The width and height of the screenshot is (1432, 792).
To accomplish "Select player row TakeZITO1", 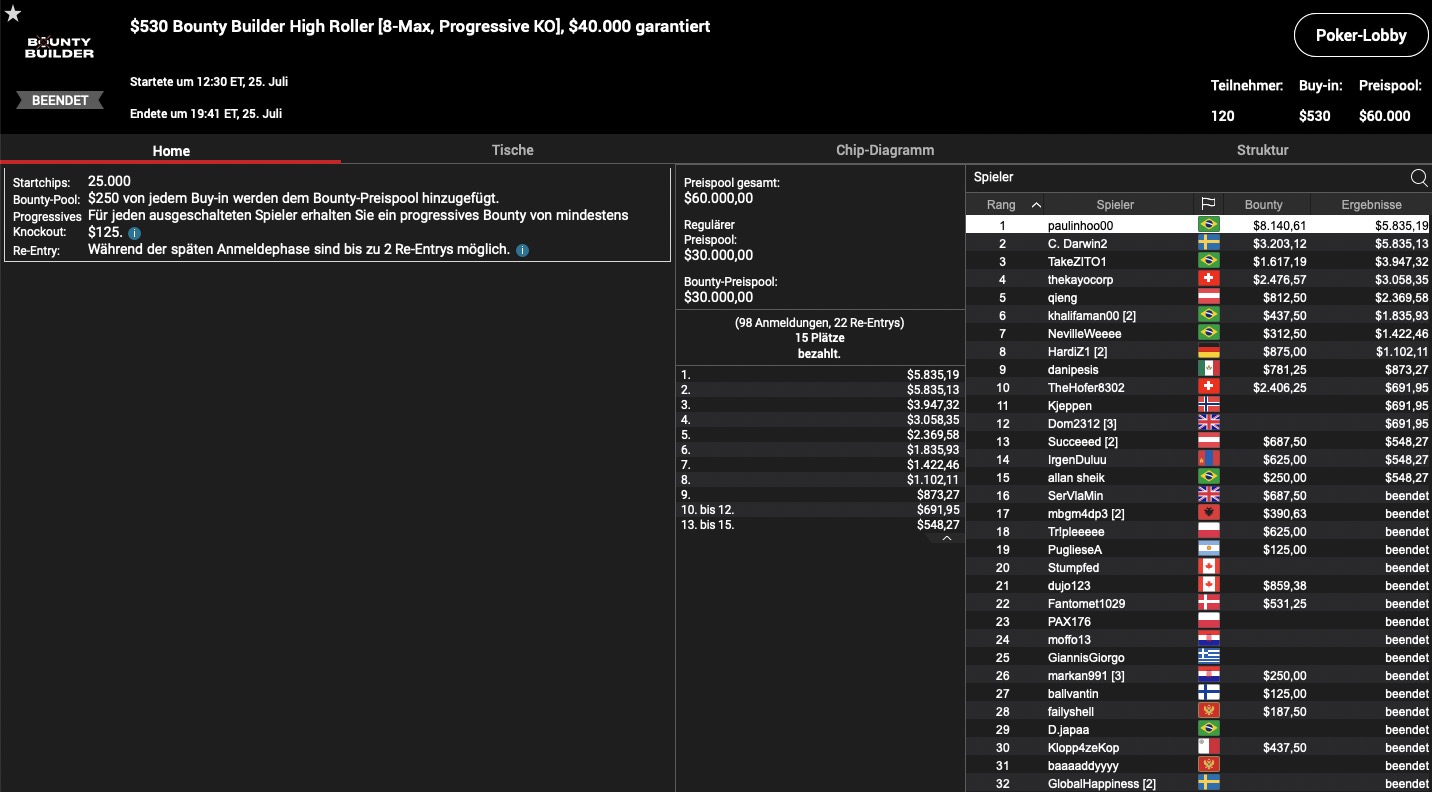I will [x=1077, y=262].
